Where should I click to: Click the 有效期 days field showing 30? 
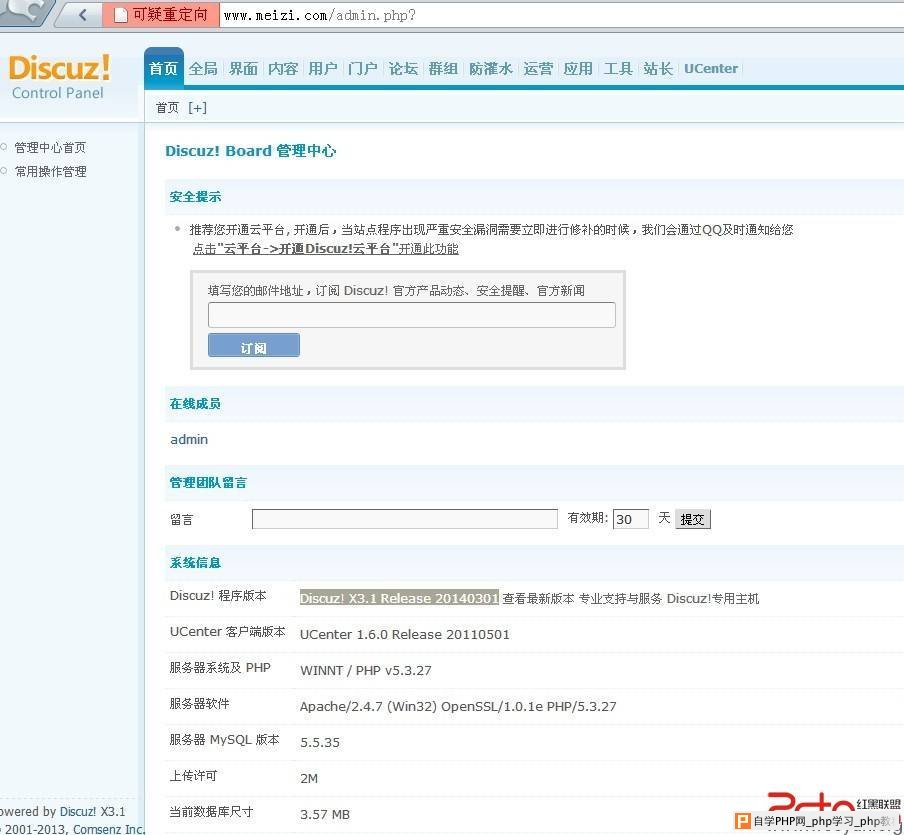click(x=630, y=519)
